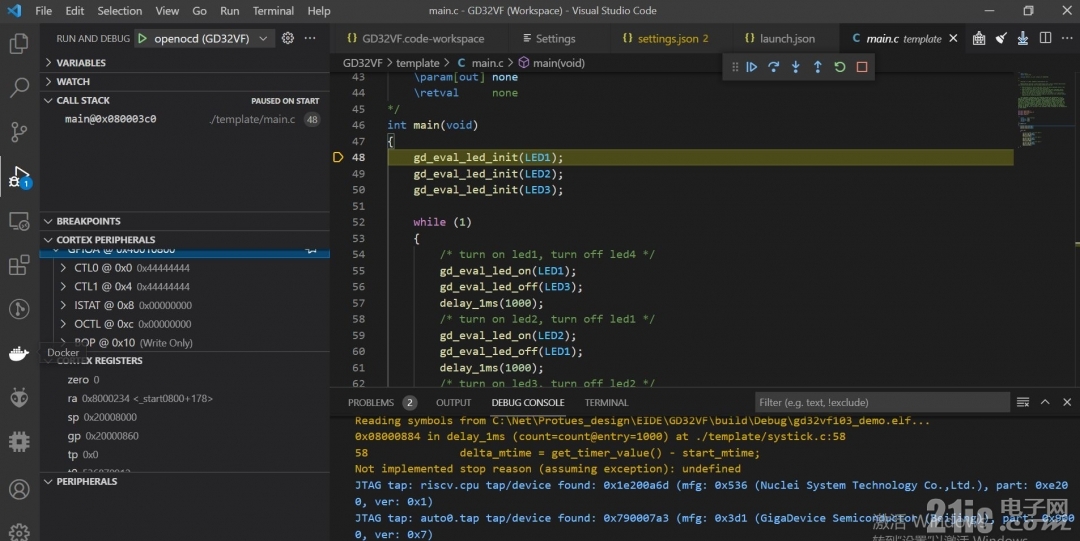Split the editor to the right
This screenshot has width=1080, height=541.
pos(1046,39)
